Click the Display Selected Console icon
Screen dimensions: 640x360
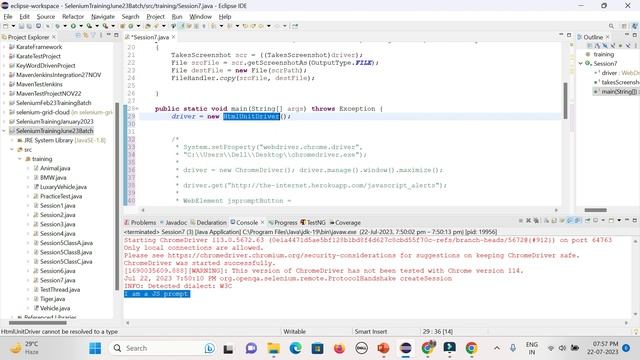coord(595,220)
